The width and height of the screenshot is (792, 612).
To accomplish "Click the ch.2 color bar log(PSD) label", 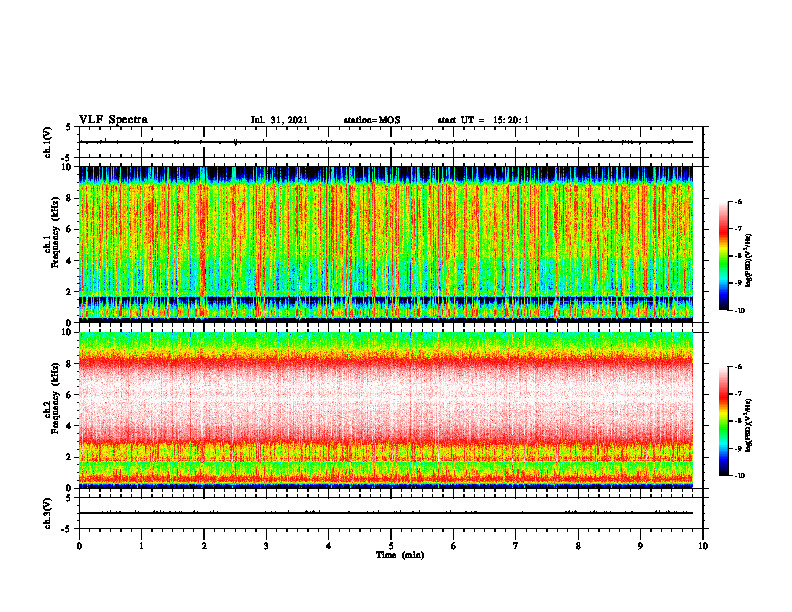I will tap(749, 425).
